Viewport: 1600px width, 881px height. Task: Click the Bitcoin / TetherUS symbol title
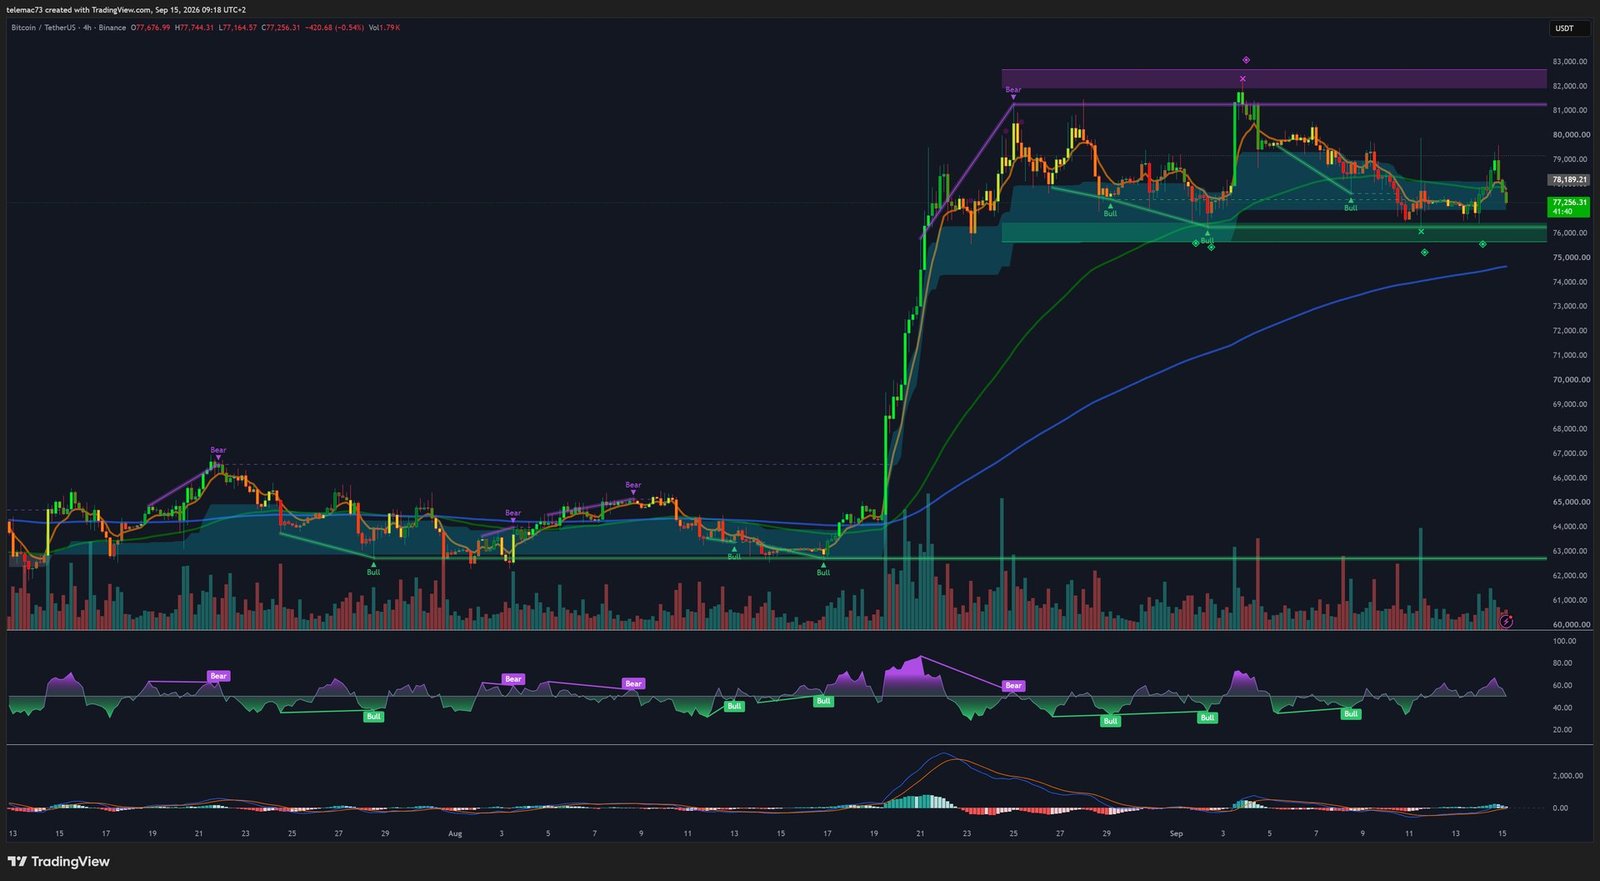(x=43, y=28)
